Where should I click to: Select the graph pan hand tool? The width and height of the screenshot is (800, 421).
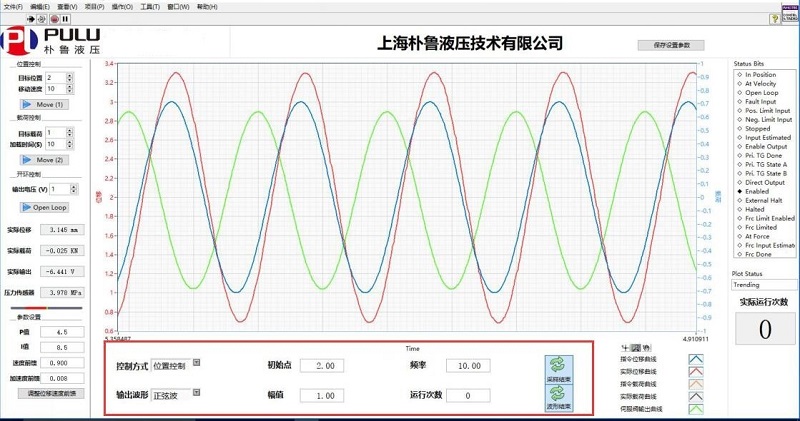click(x=646, y=348)
